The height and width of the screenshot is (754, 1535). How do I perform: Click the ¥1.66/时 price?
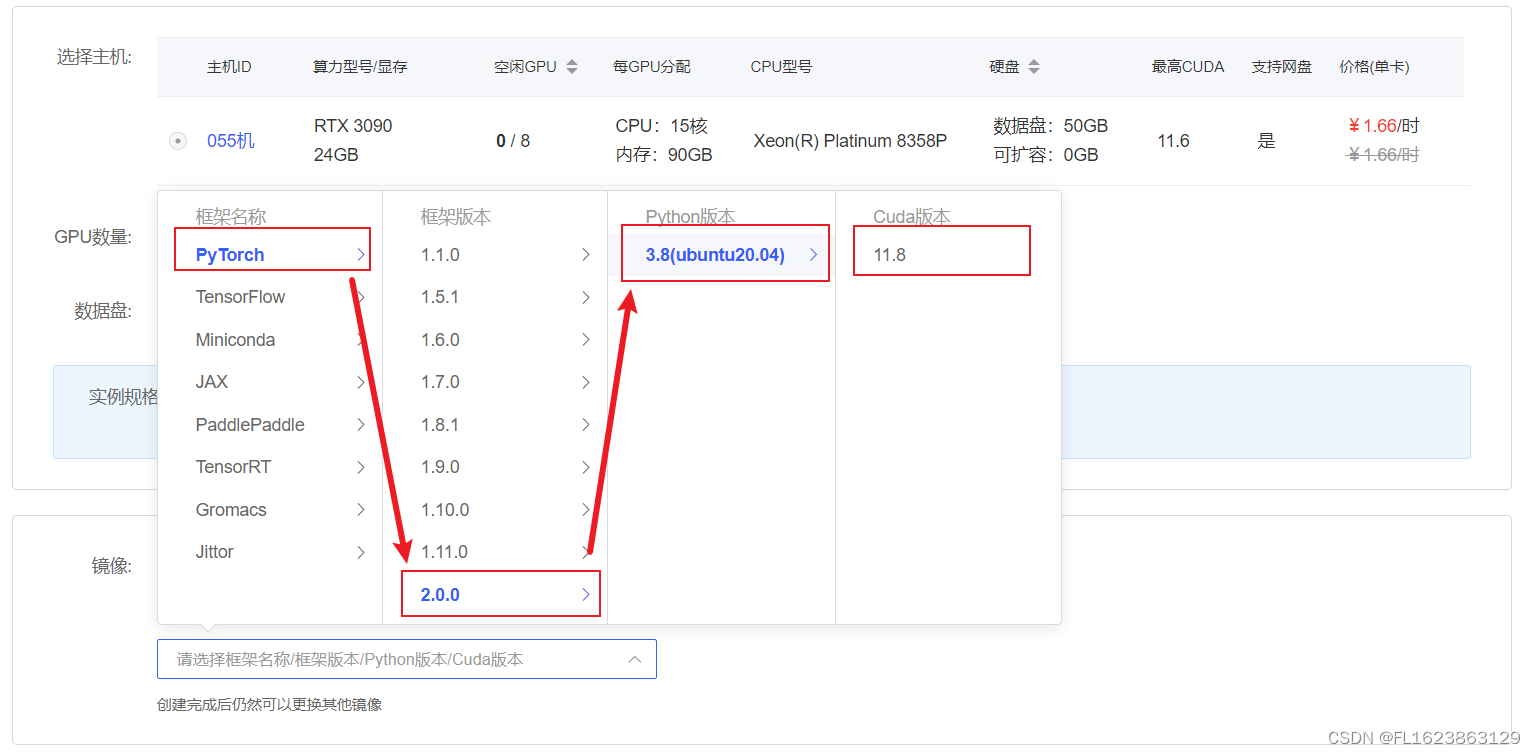tap(1384, 126)
